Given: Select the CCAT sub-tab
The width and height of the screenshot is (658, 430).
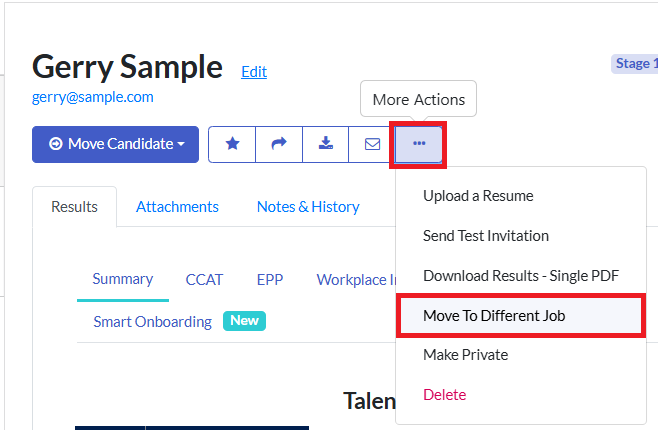Looking at the screenshot, I should coord(204,280).
